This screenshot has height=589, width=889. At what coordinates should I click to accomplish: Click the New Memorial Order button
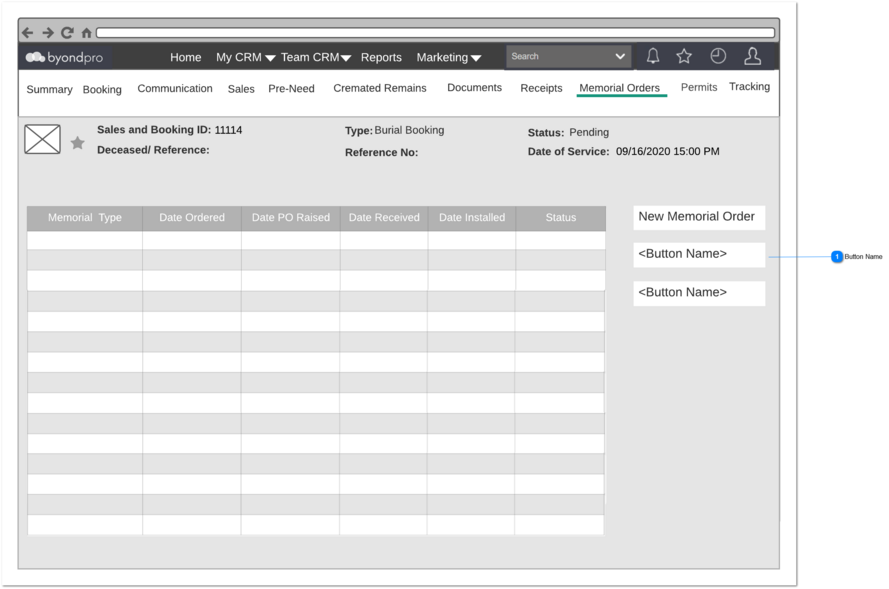coord(699,217)
